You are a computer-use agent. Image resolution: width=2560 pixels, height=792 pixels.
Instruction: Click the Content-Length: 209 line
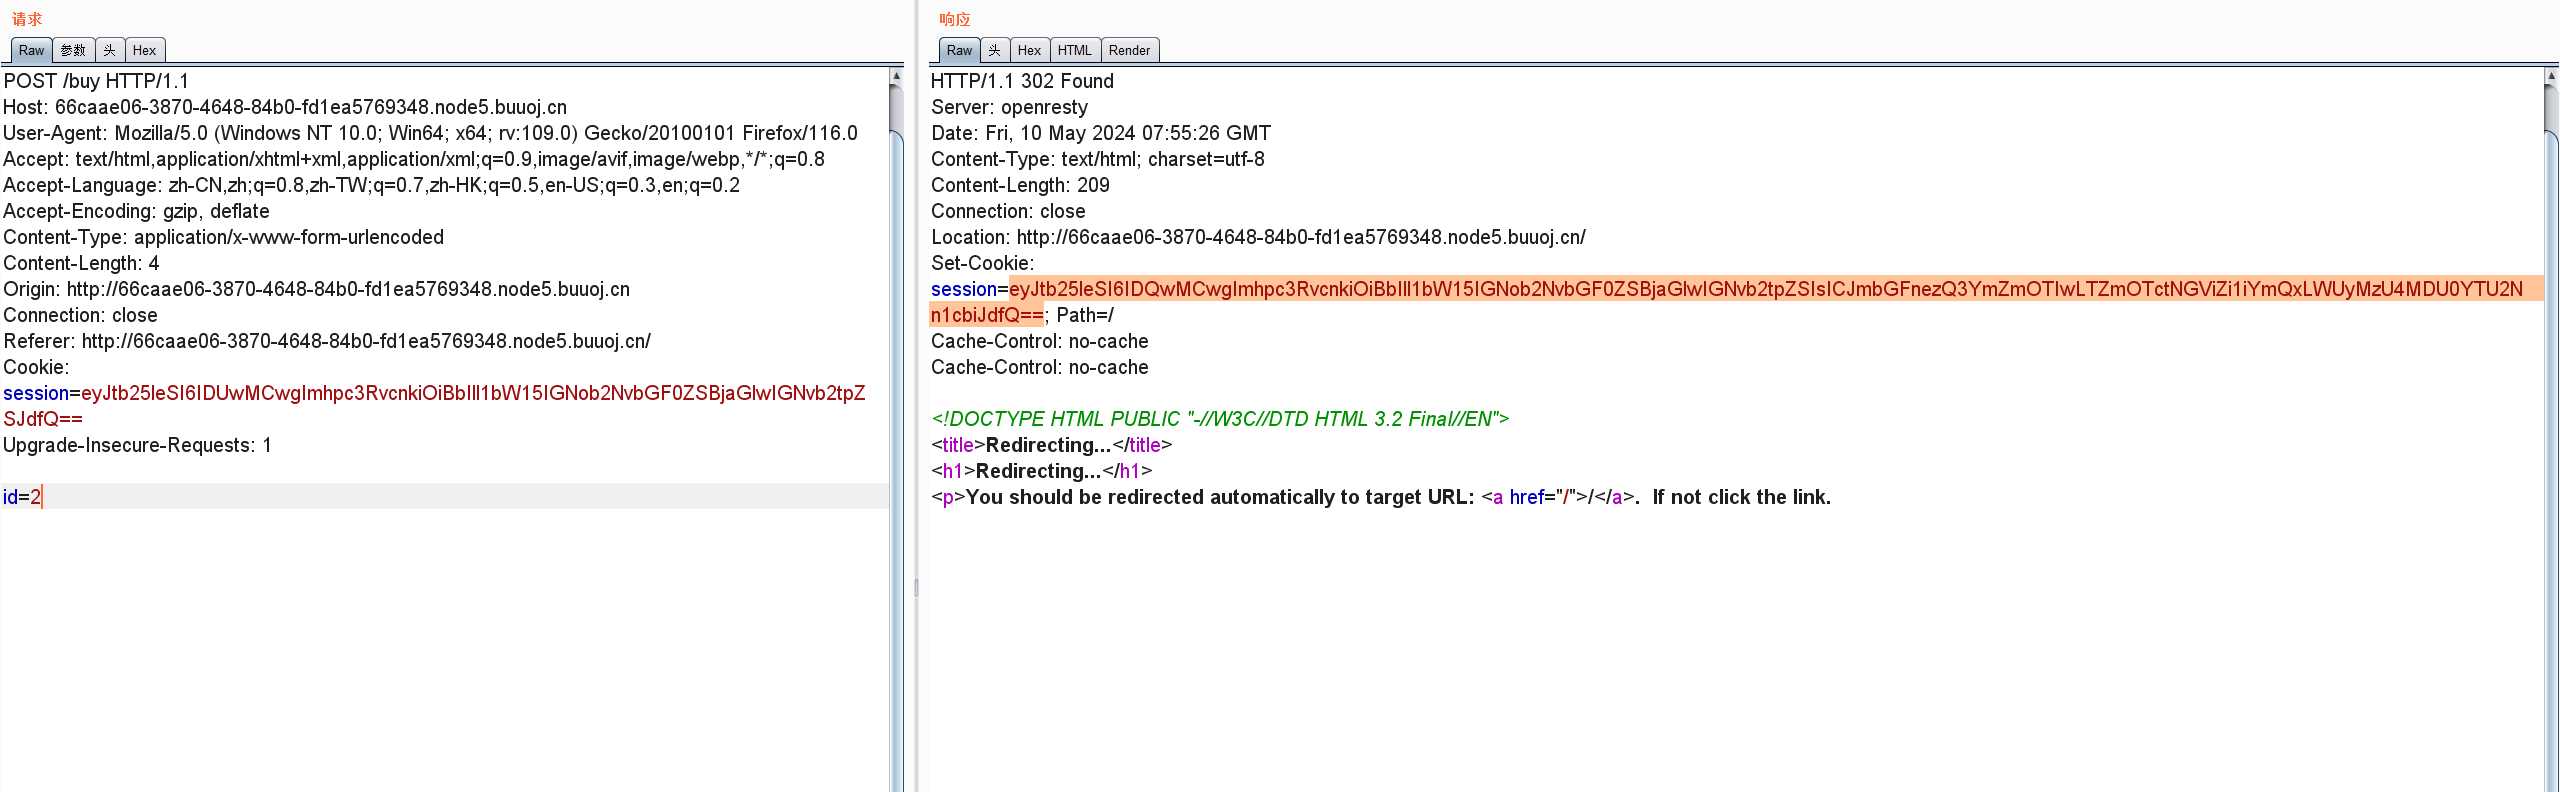coord(1020,185)
